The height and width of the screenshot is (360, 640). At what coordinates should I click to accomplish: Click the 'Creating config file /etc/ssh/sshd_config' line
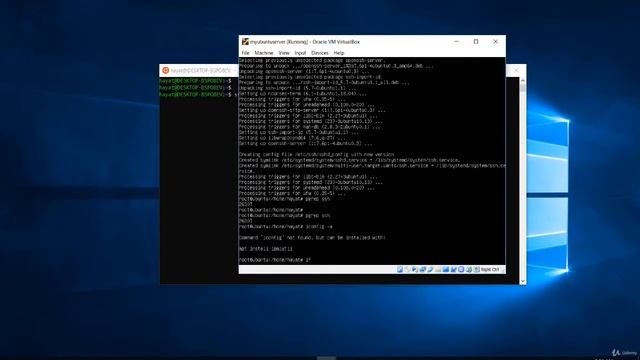point(317,155)
